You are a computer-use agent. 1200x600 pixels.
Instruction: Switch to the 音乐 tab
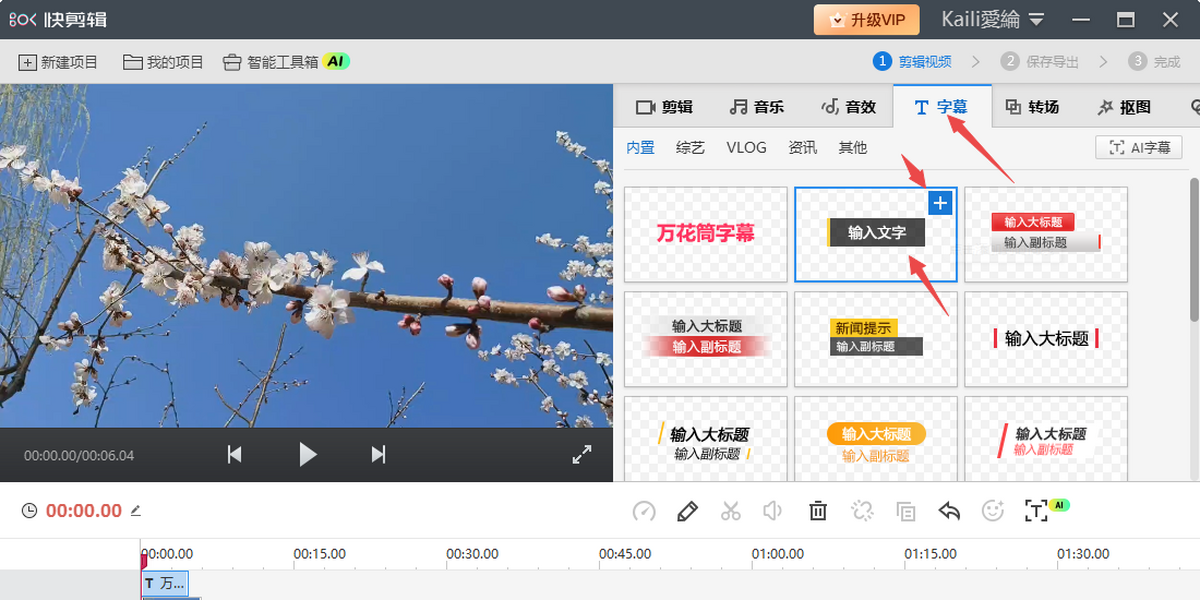[757, 107]
